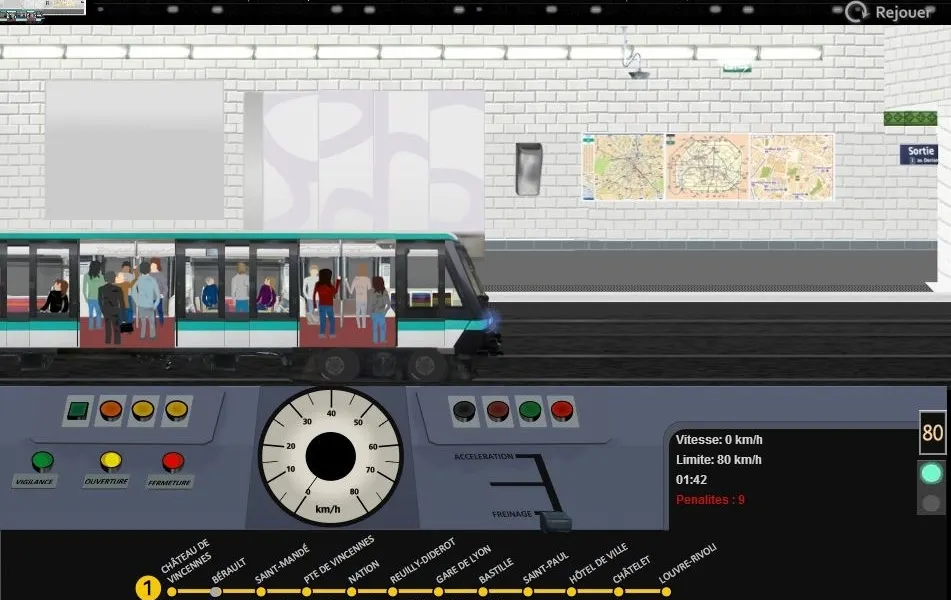Click the line 1 number badge
The image size is (951, 600).
point(148,589)
